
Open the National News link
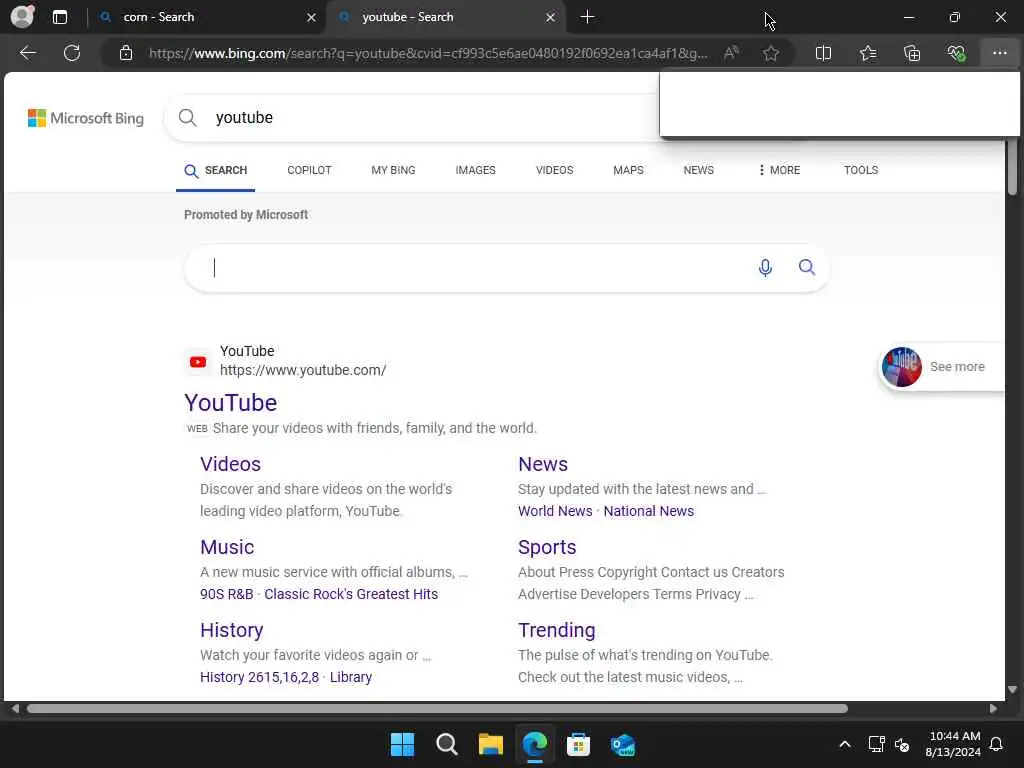click(x=648, y=511)
